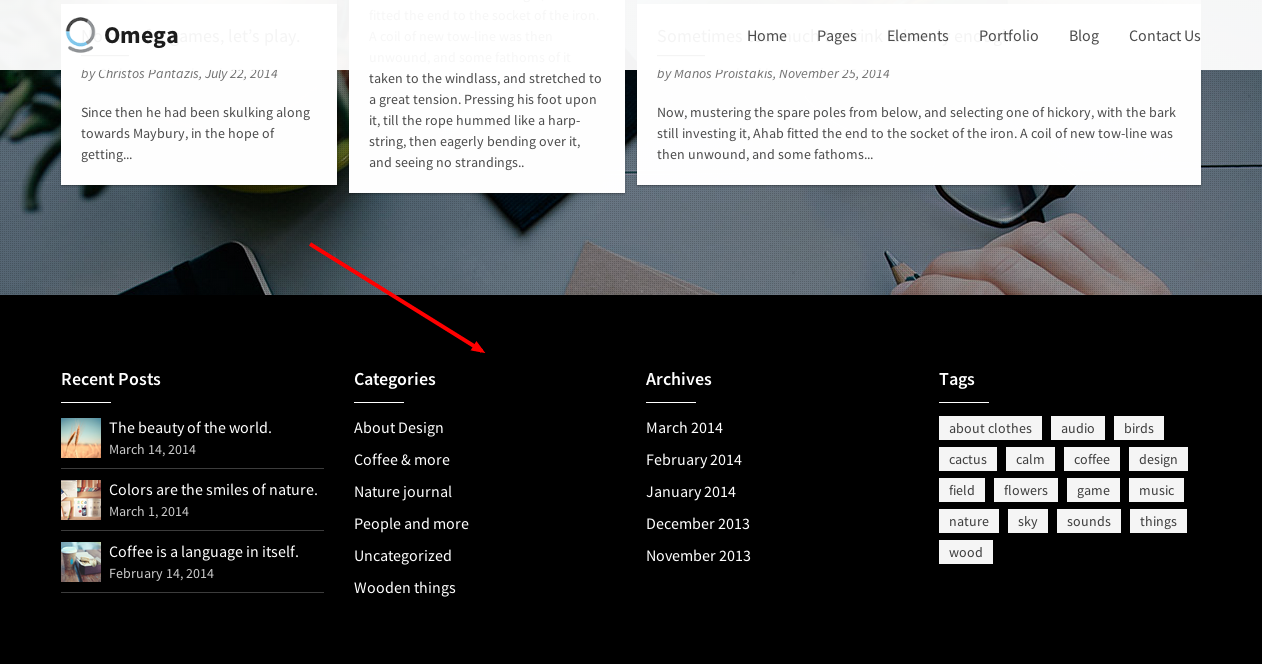
Task: Select the Wooden things category
Action: [404, 588]
